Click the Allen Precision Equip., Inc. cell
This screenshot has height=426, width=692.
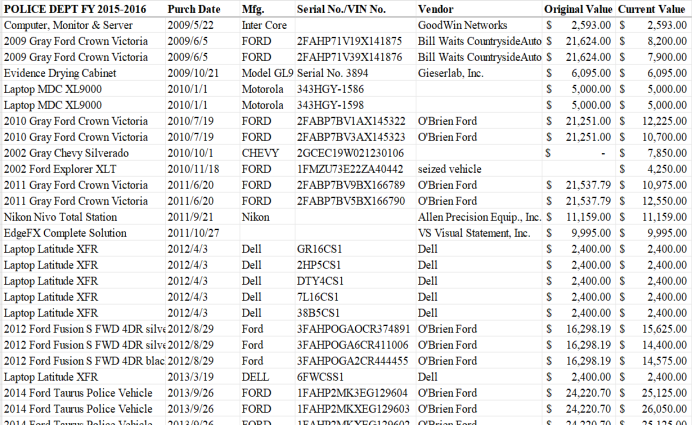coord(478,217)
